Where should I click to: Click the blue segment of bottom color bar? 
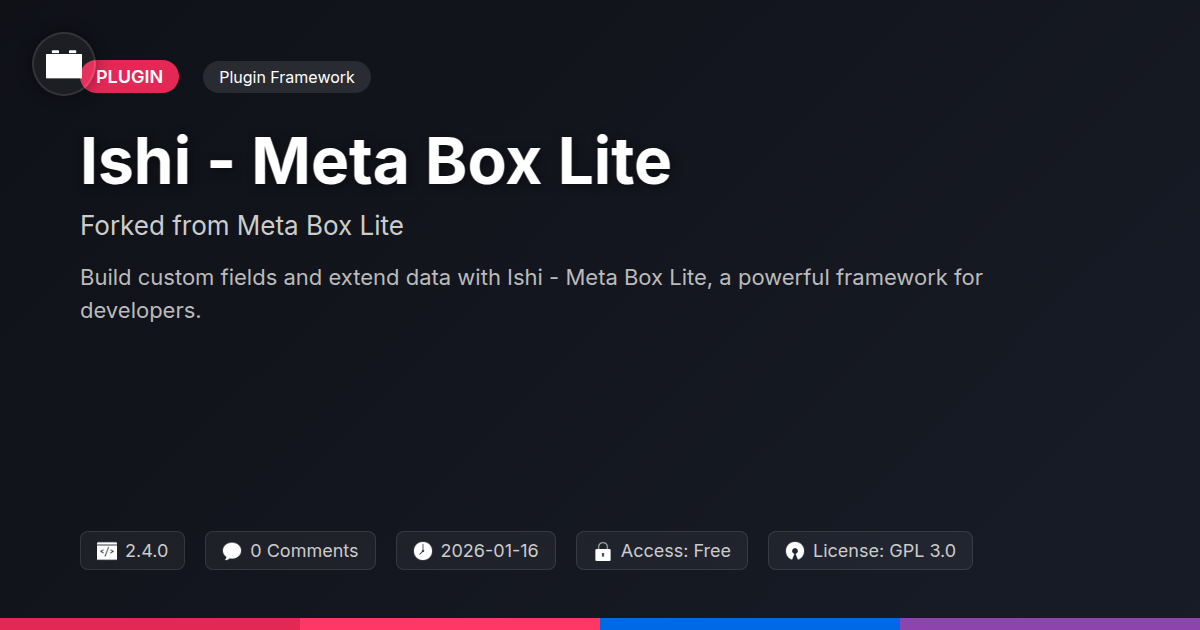point(750,623)
